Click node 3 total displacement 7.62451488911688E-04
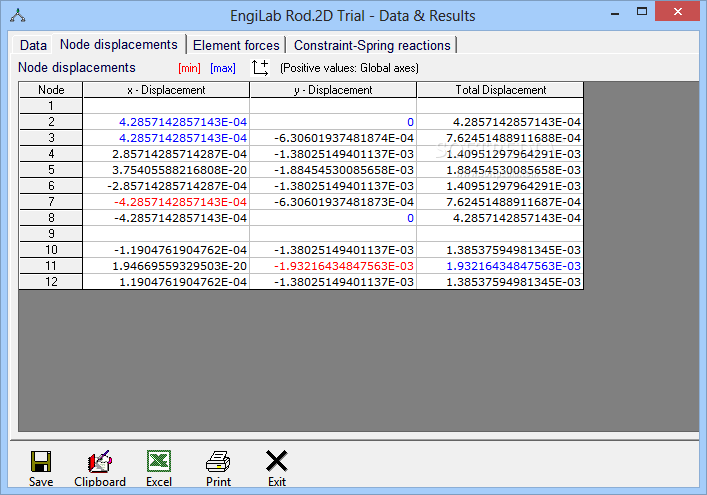 point(500,138)
